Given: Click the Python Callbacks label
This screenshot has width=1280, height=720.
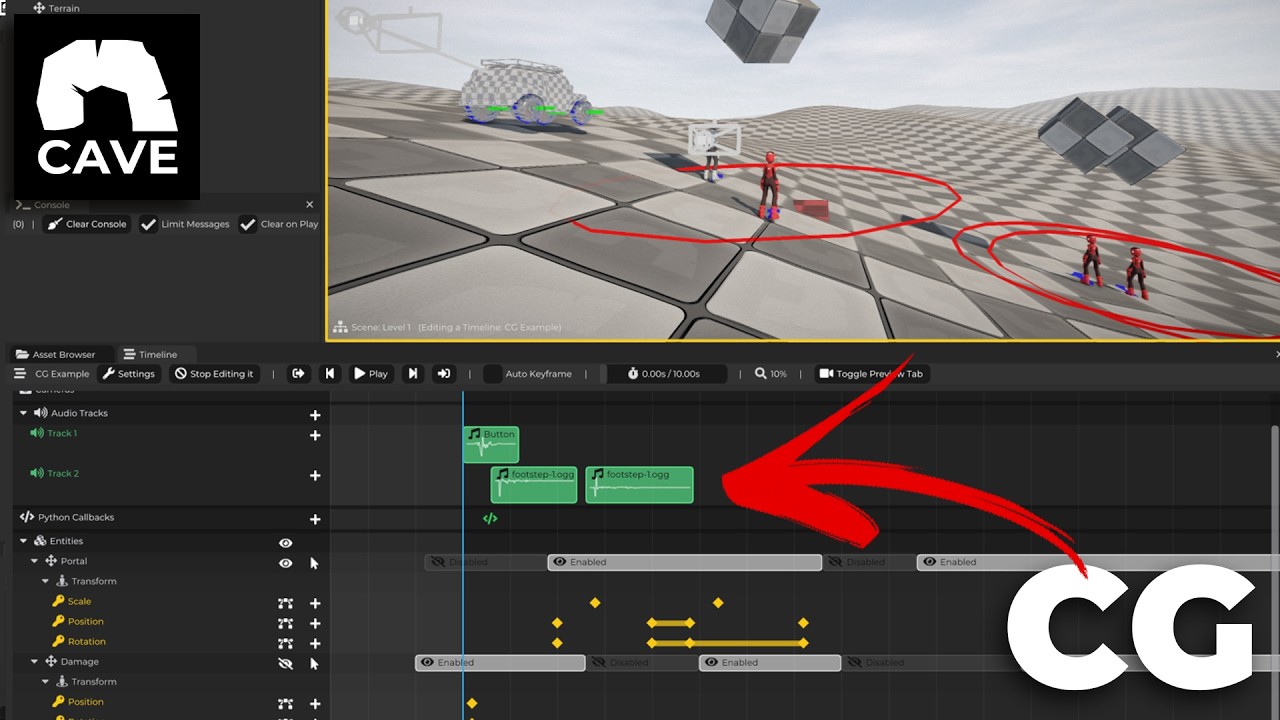Looking at the screenshot, I should click(76, 517).
